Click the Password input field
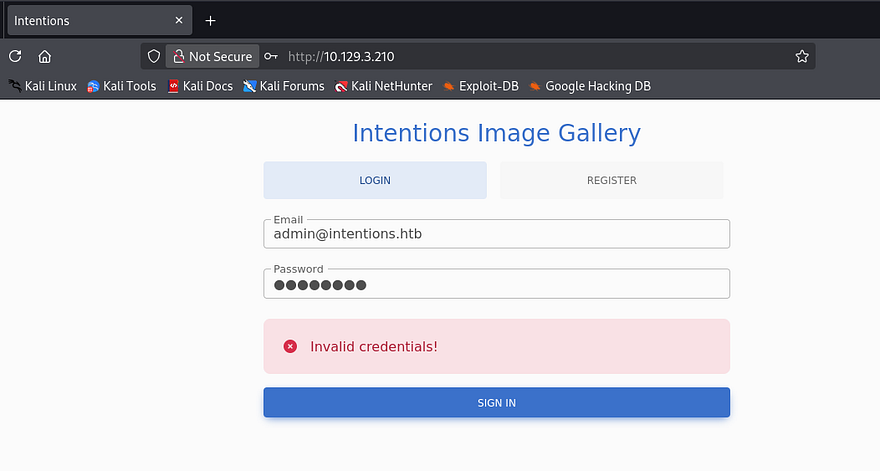 point(496,284)
